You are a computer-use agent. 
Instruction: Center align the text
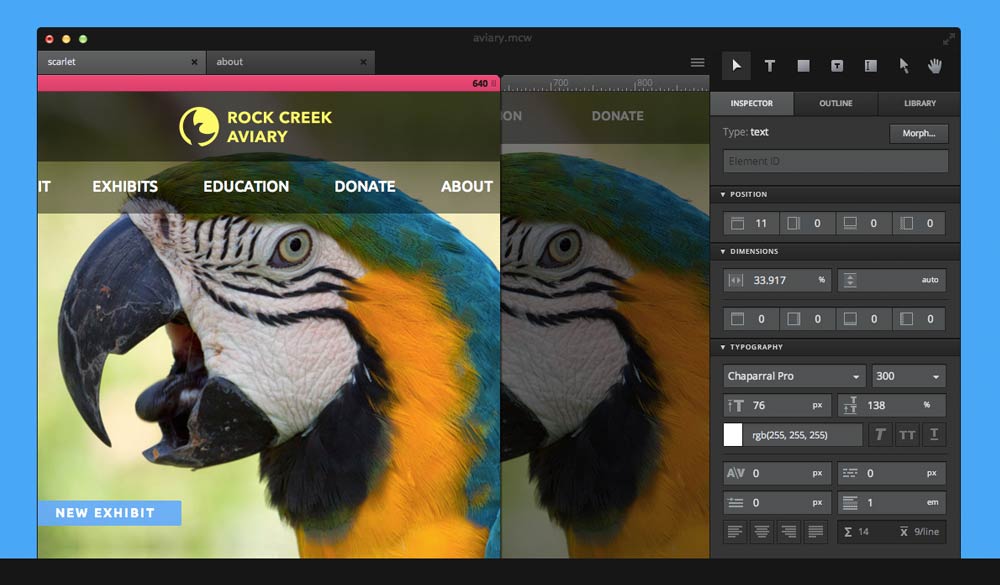click(x=762, y=532)
